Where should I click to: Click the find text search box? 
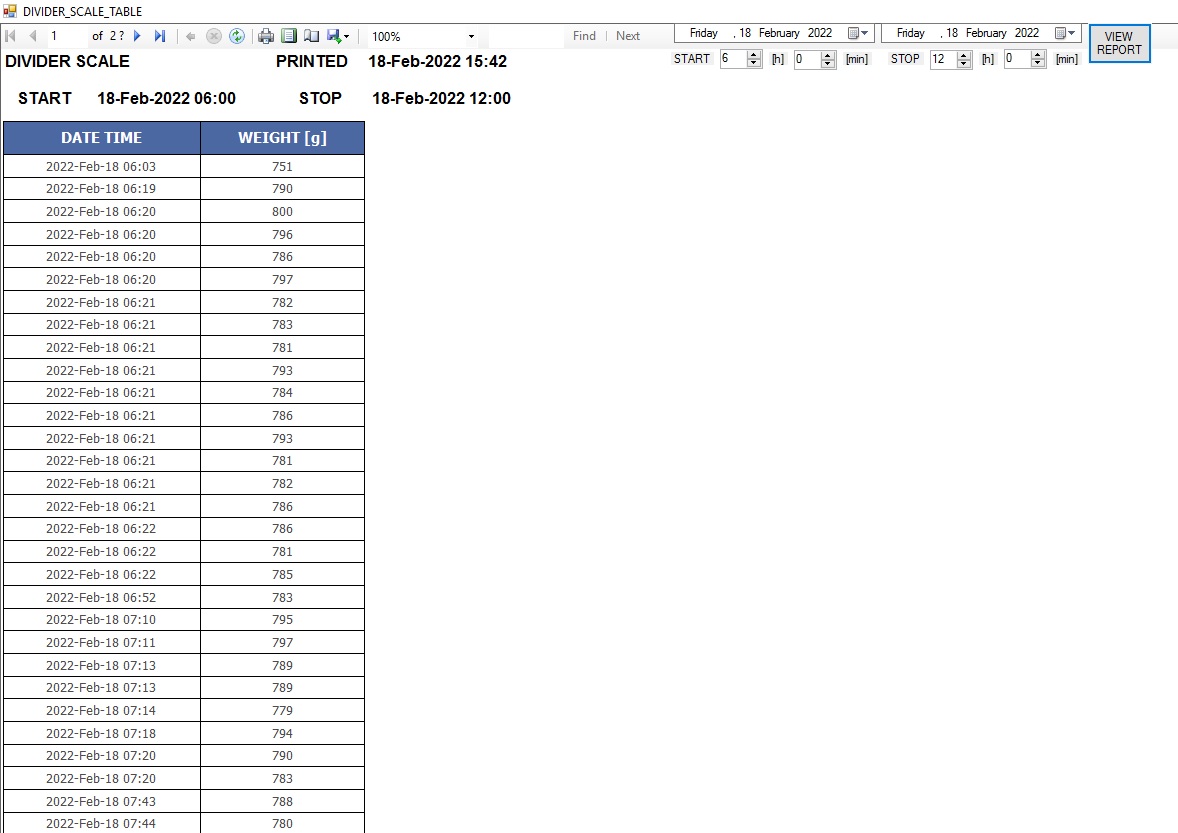(525, 36)
